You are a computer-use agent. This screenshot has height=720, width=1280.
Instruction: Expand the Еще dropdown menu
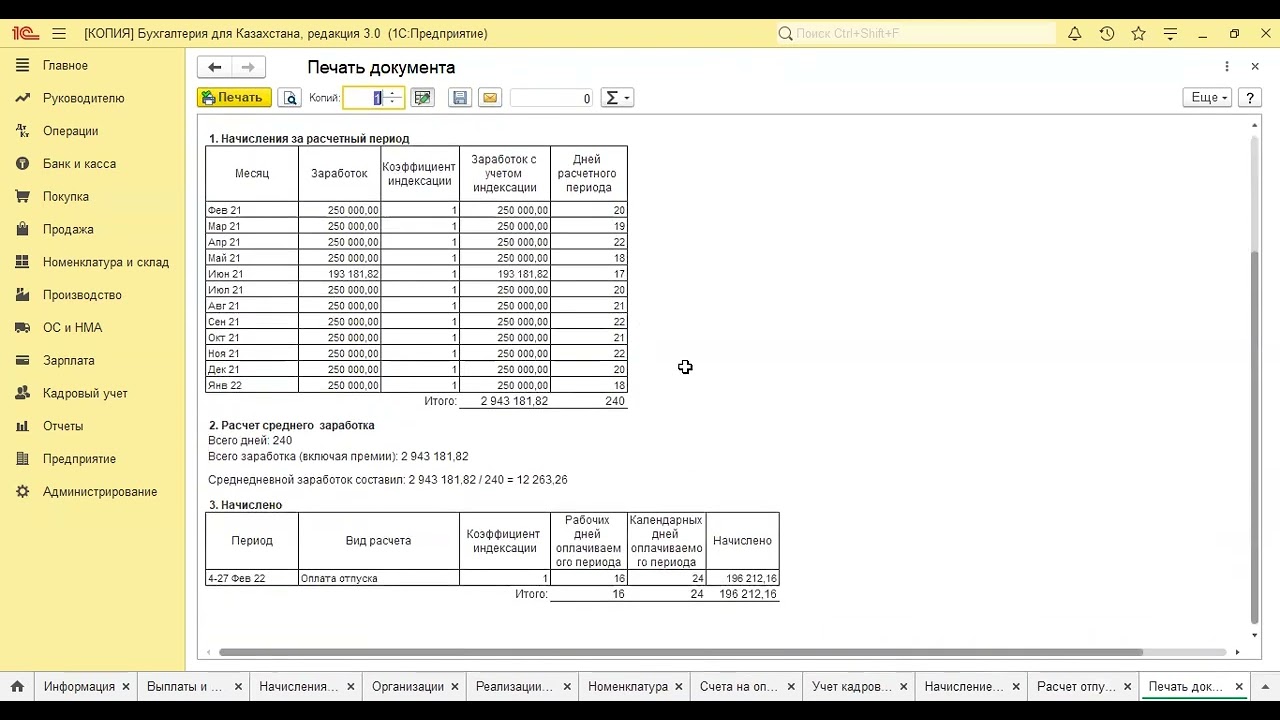tap(1207, 98)
